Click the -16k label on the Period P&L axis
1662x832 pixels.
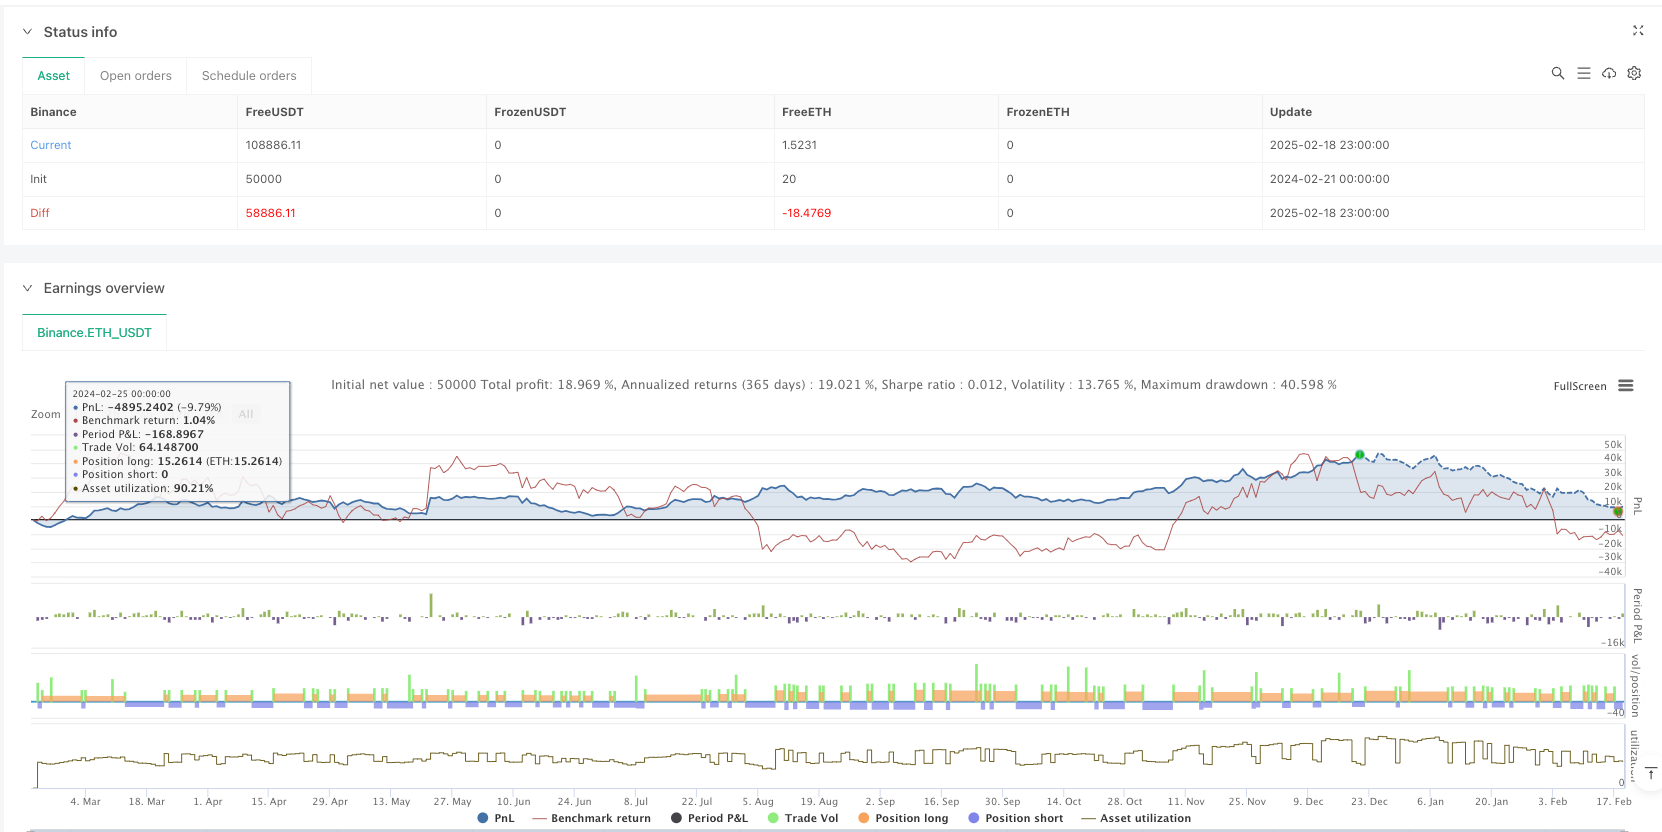tap(1613, 643)
